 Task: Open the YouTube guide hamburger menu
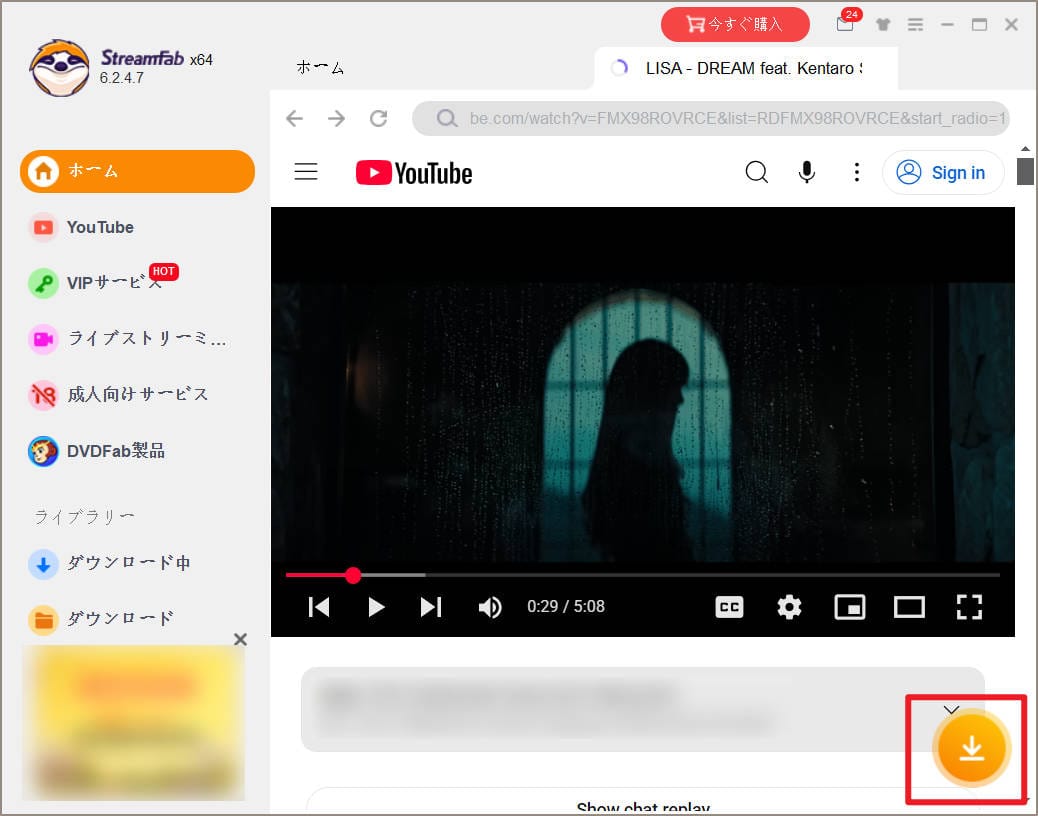pos(306,172)
